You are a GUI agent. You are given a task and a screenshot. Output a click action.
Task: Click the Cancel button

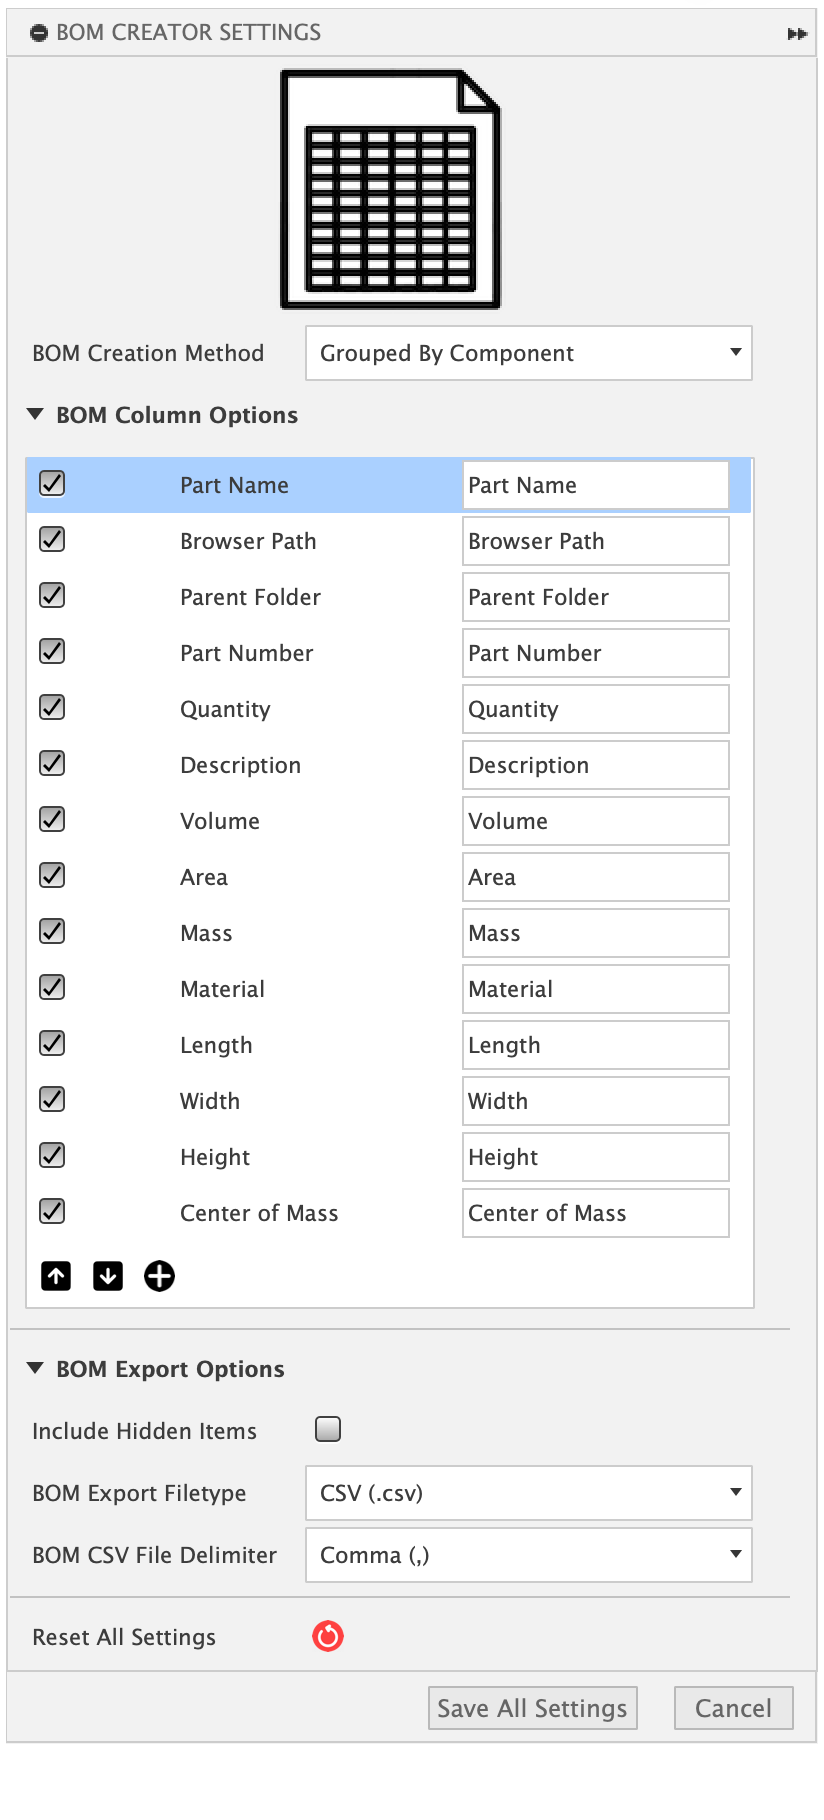(733, 1708)
